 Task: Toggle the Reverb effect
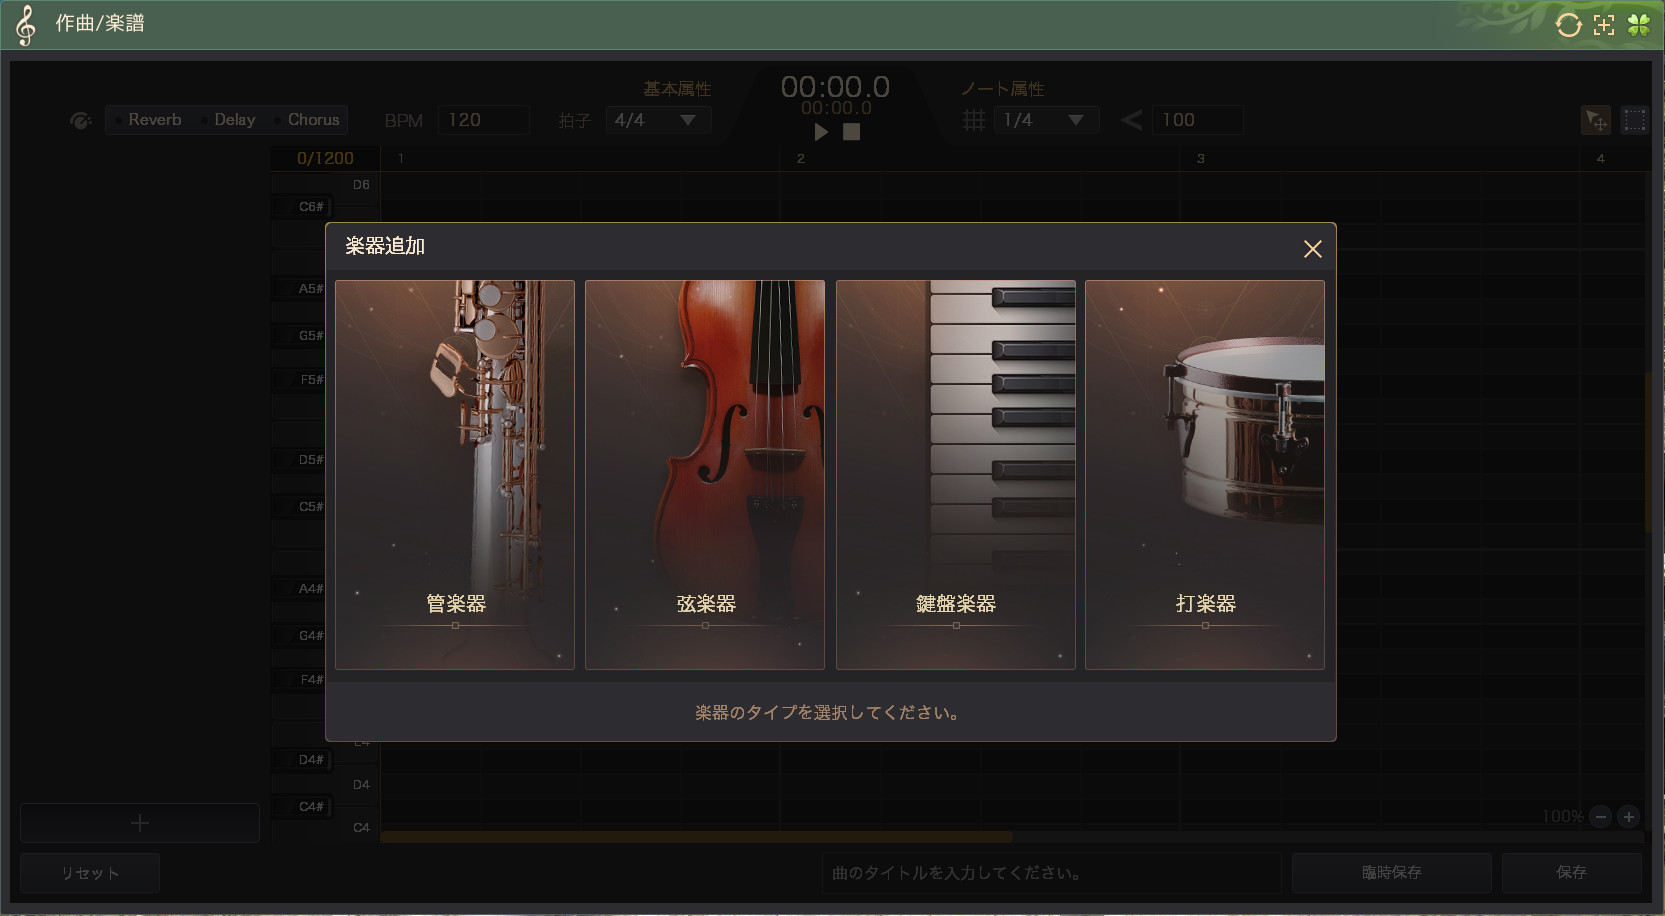[154, 120]
